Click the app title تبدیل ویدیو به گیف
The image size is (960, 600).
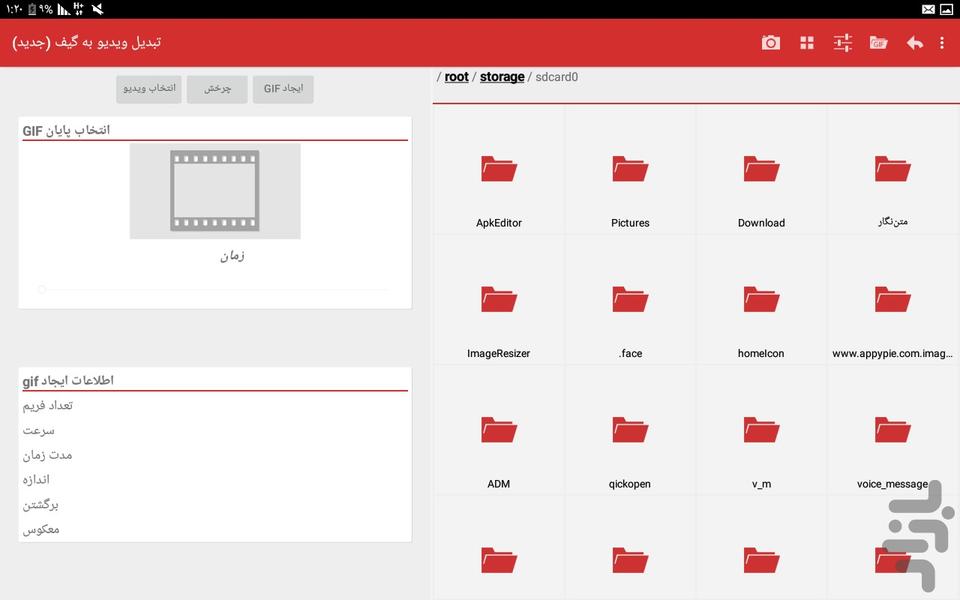(x=86, y=42)
